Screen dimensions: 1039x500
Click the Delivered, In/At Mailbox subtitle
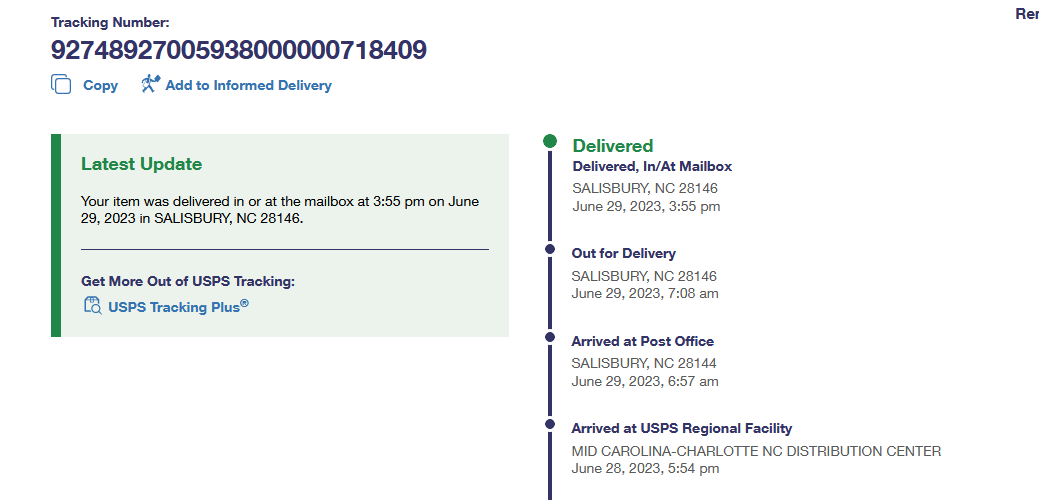tap(652, 167)
